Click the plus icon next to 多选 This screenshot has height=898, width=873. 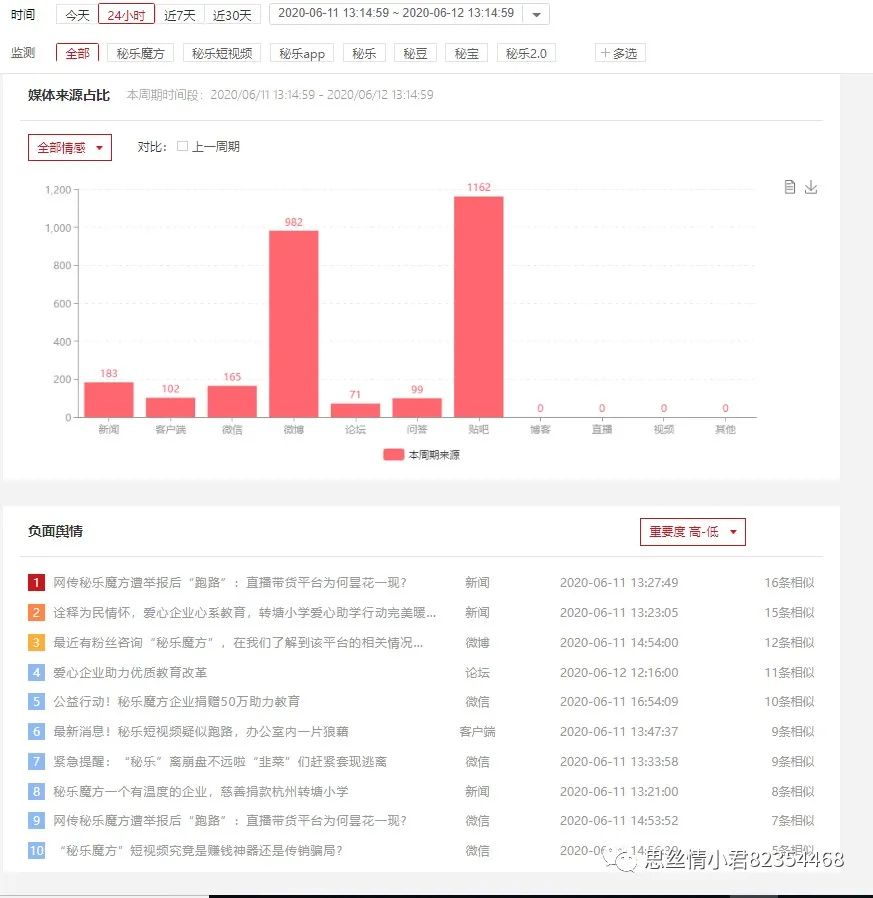pos(606,53)
